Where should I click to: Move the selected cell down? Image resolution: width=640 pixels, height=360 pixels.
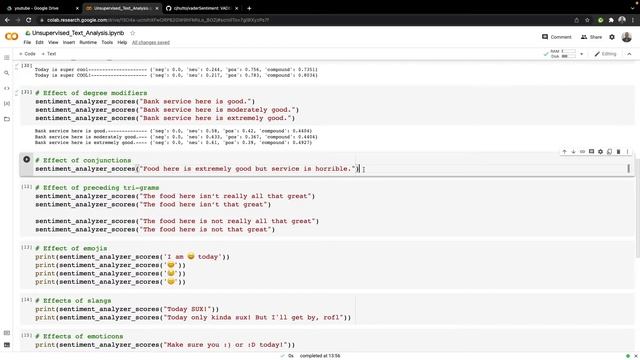click(573, 152)
